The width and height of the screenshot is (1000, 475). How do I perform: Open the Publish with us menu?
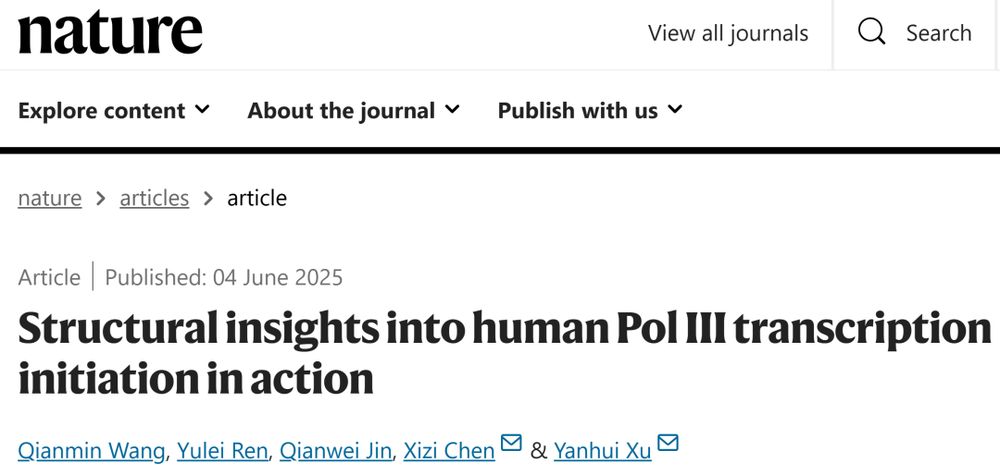577,110
